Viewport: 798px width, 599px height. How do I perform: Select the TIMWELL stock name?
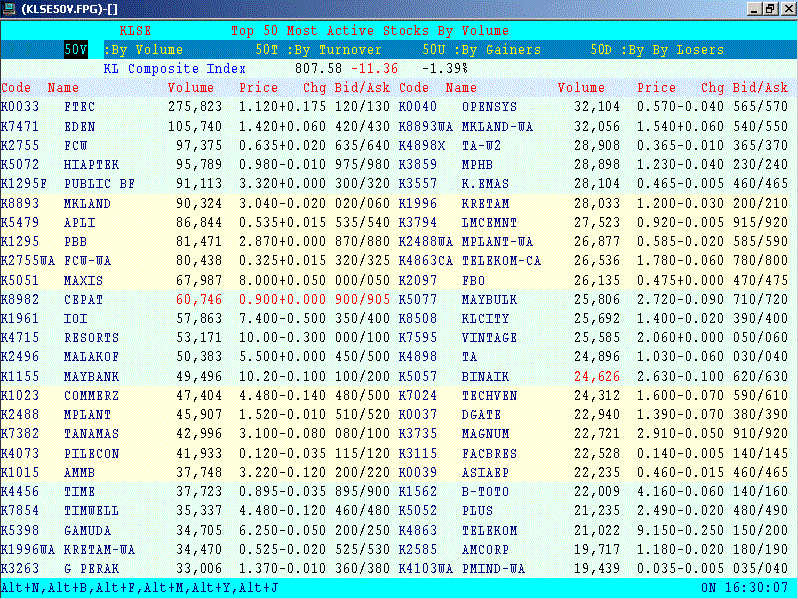coord(92,511)
